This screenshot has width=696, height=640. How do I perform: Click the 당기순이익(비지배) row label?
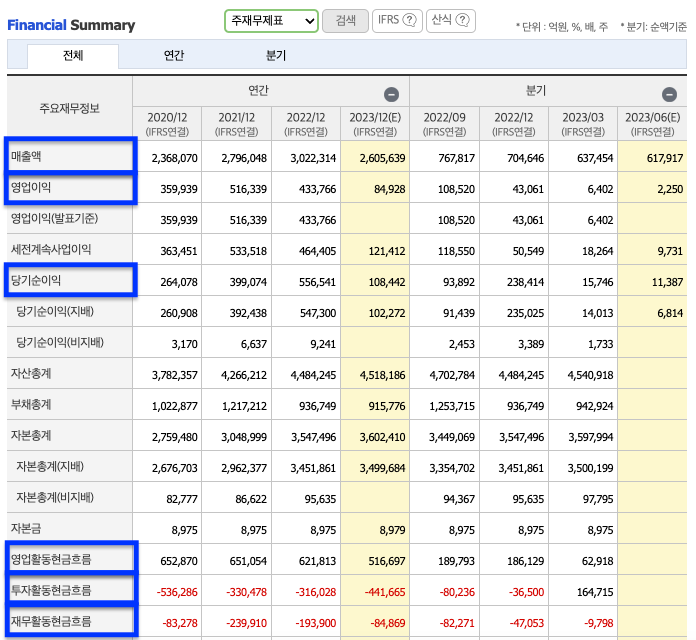60,343
